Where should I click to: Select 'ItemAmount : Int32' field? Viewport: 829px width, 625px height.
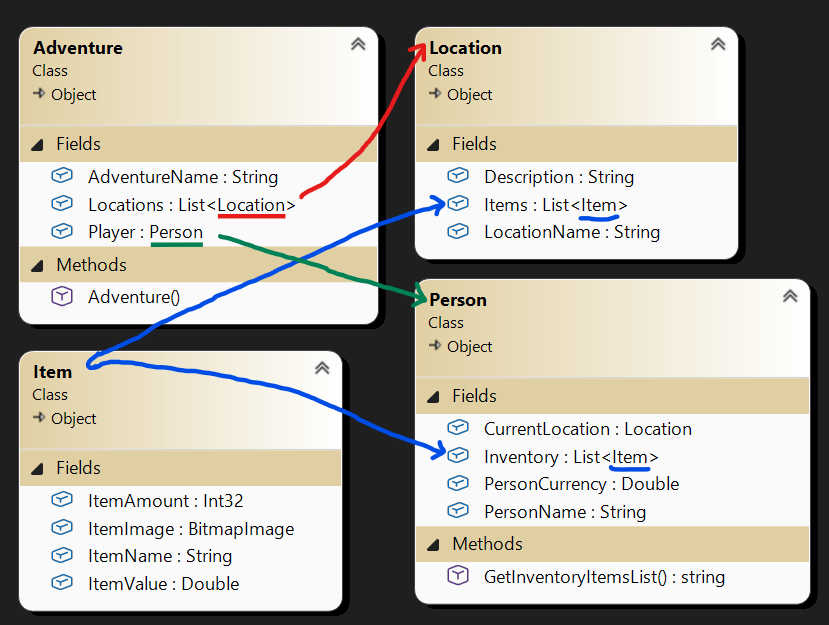coord(166,501)
